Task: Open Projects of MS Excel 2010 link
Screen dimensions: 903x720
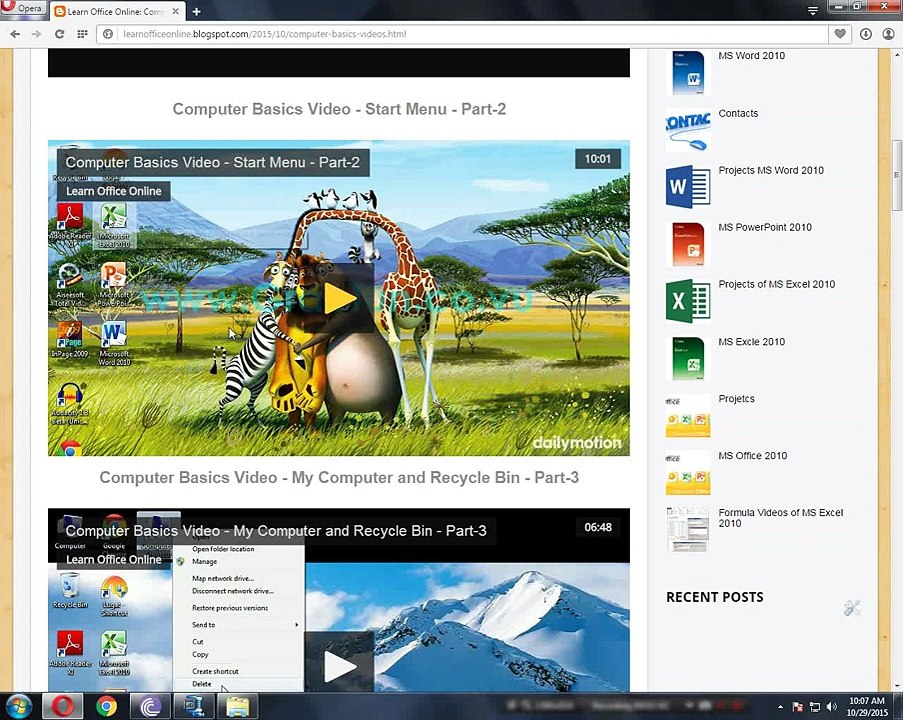Action: tap(776, 285)
